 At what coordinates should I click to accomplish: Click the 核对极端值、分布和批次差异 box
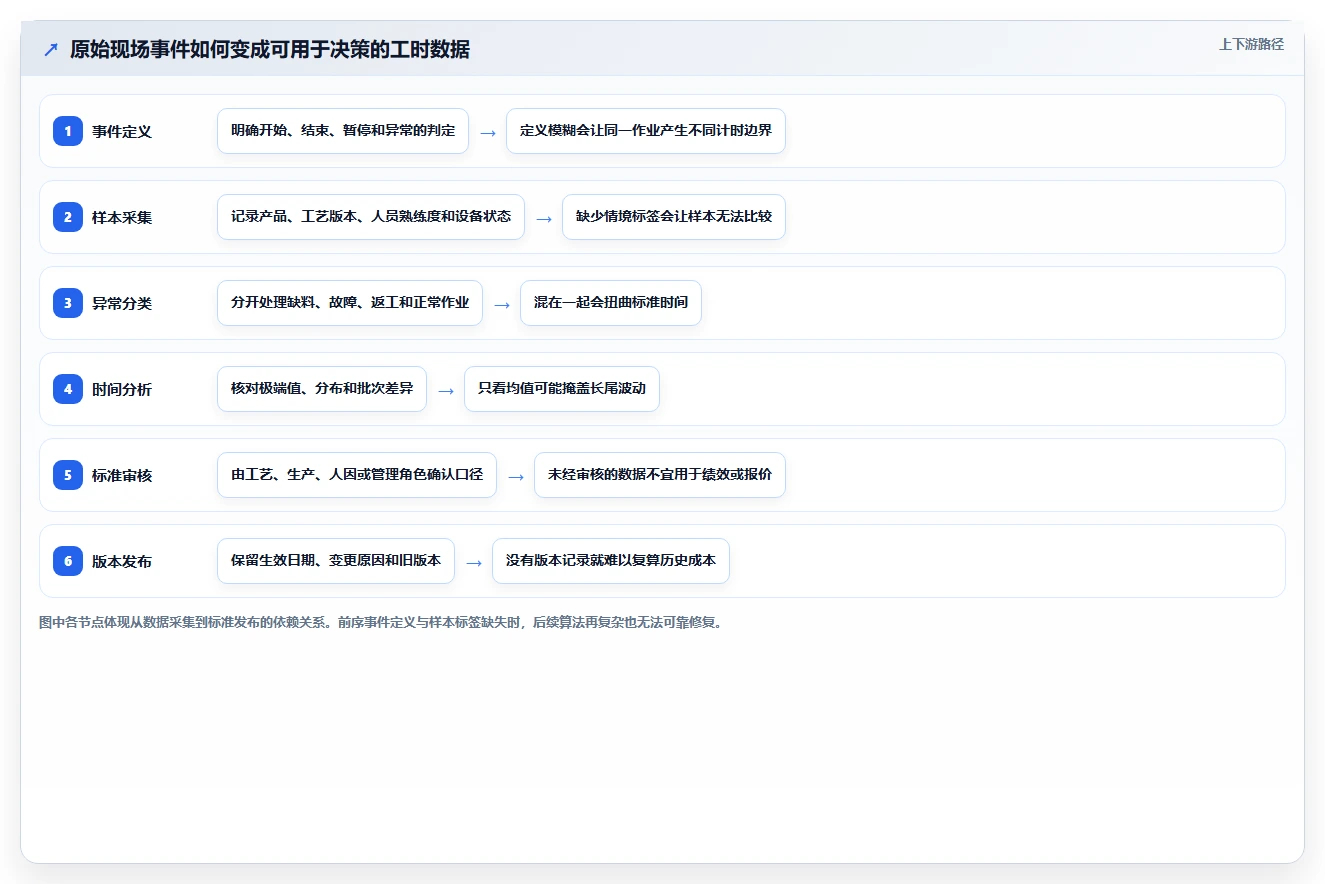click(x=322, y=389)
